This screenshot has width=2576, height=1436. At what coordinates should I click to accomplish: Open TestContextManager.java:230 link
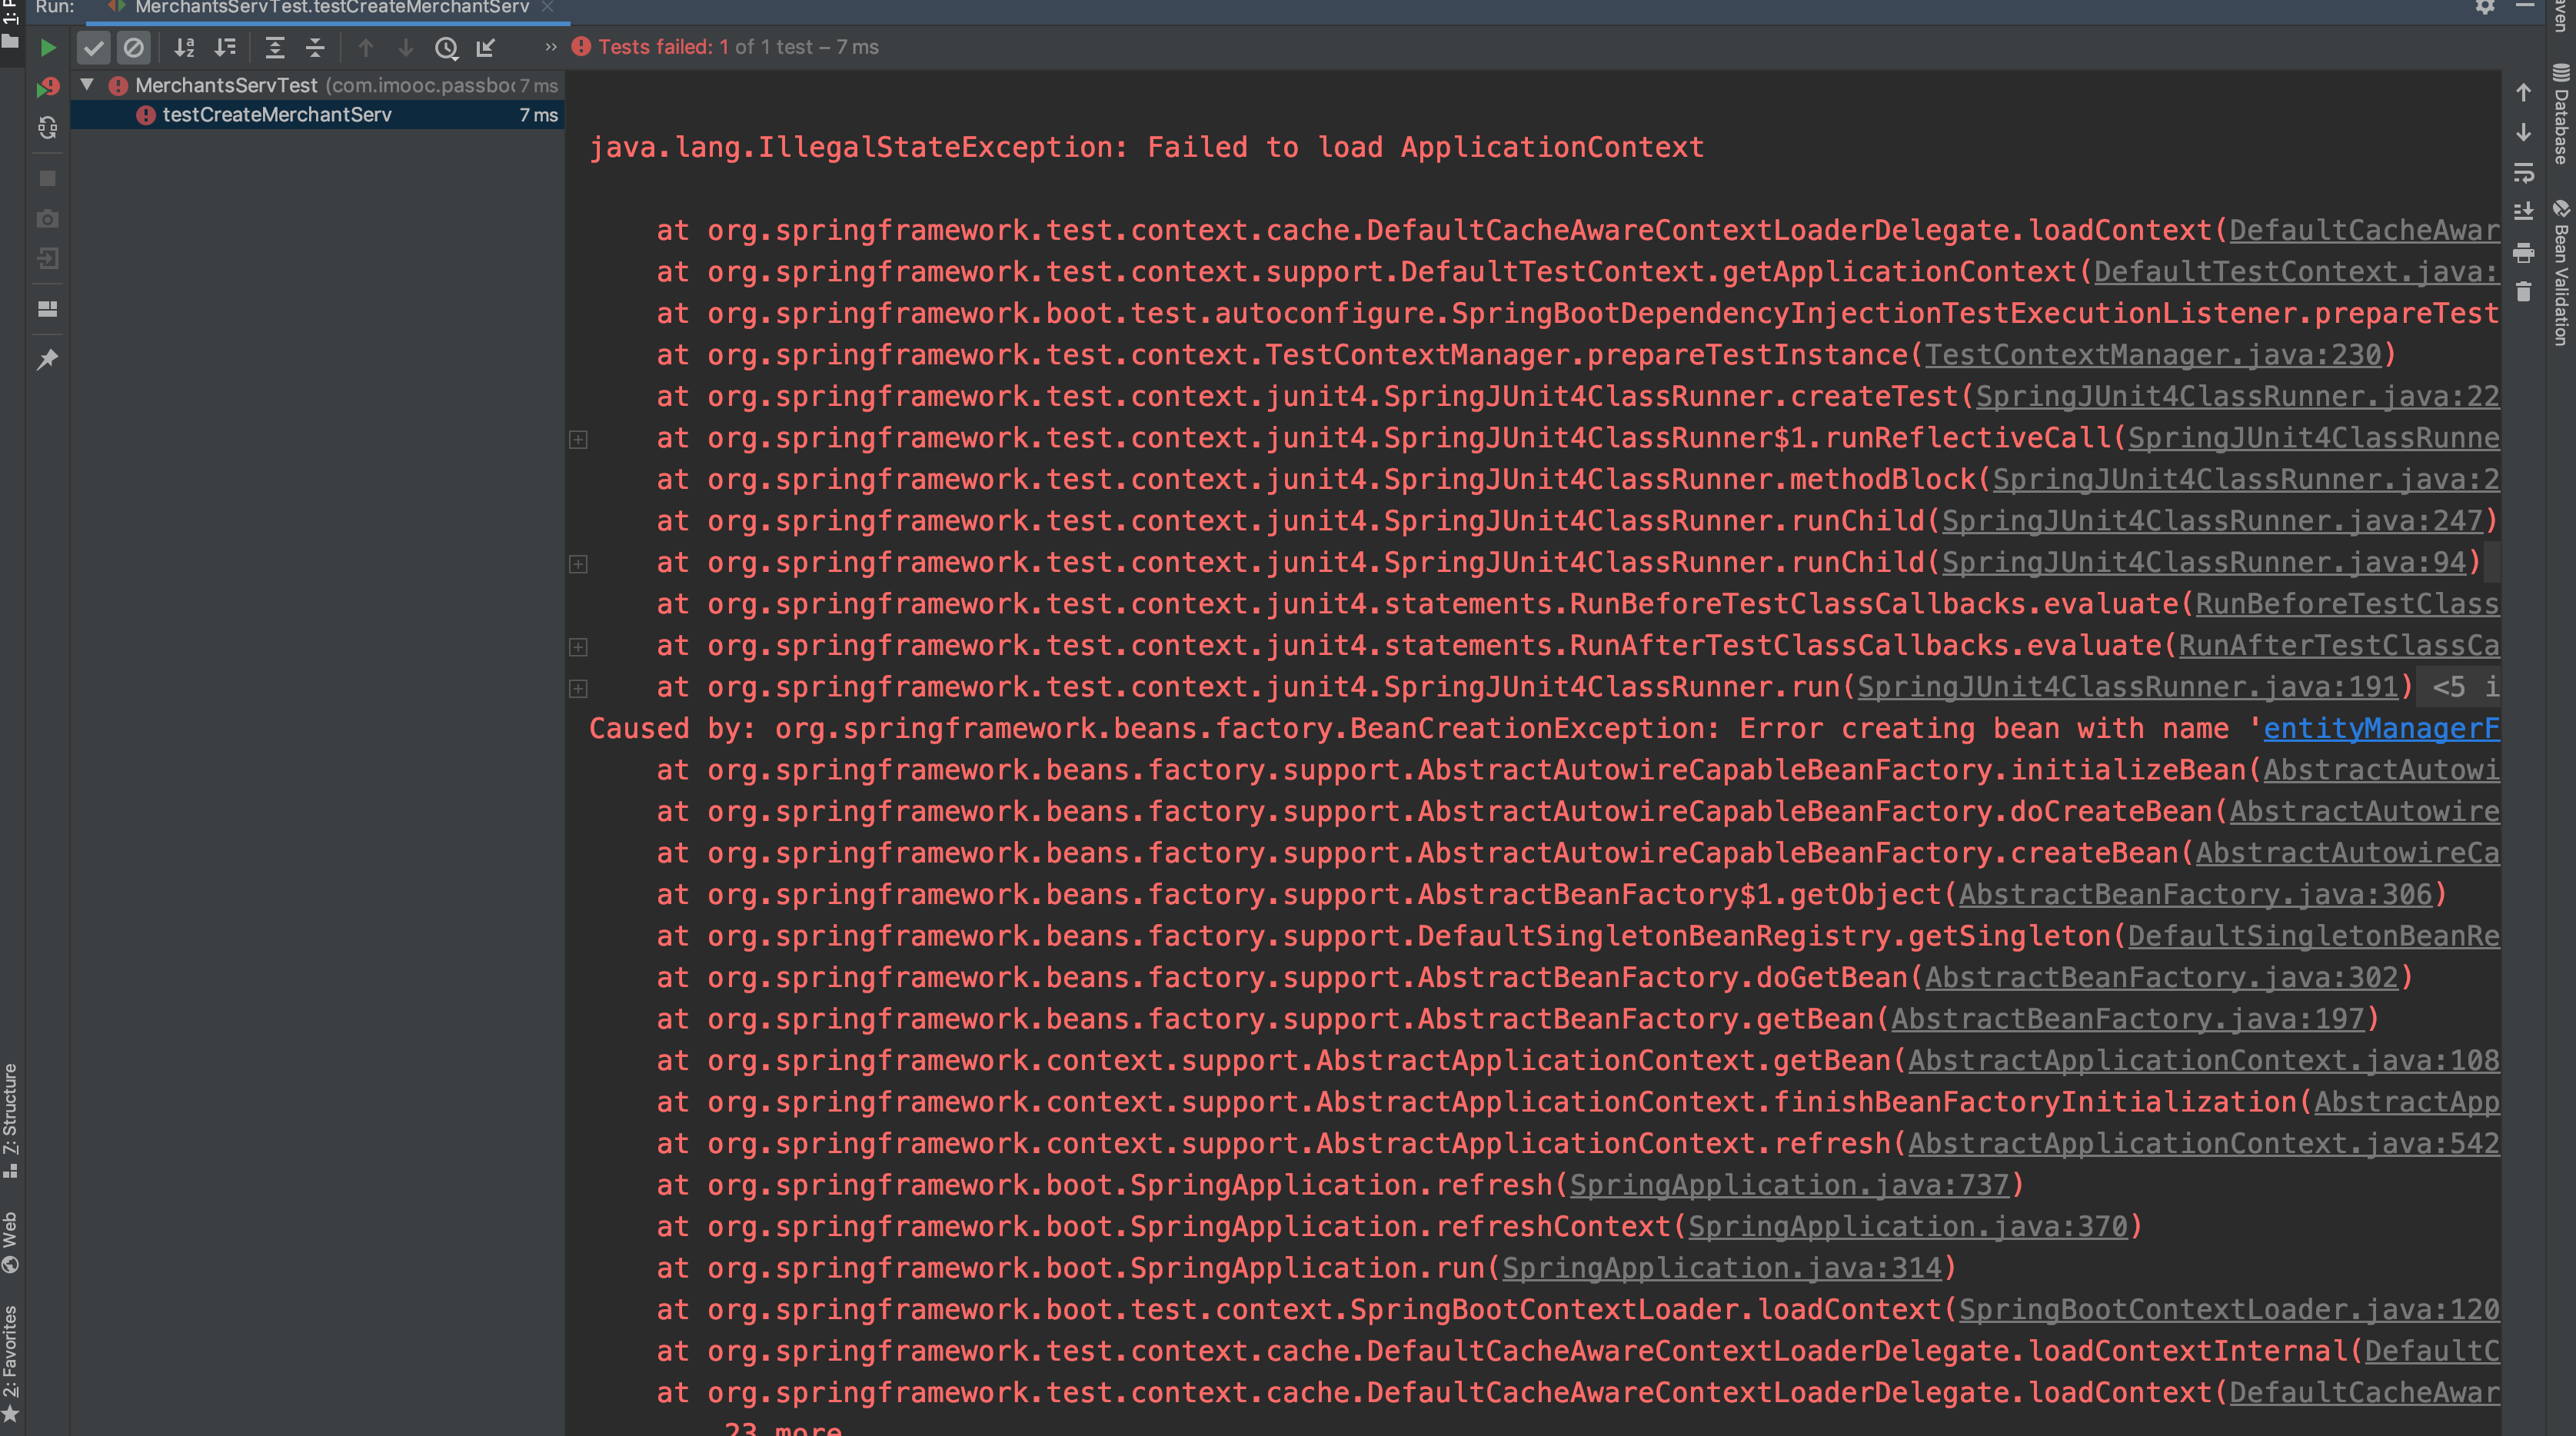click(x=2153, y=355)
